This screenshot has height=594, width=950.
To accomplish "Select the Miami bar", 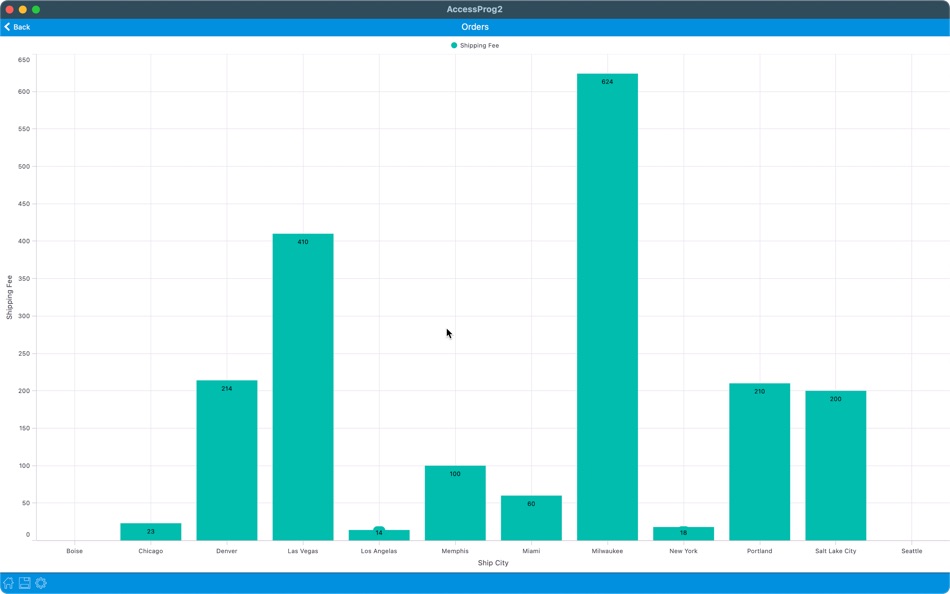I will coord(531,518).
